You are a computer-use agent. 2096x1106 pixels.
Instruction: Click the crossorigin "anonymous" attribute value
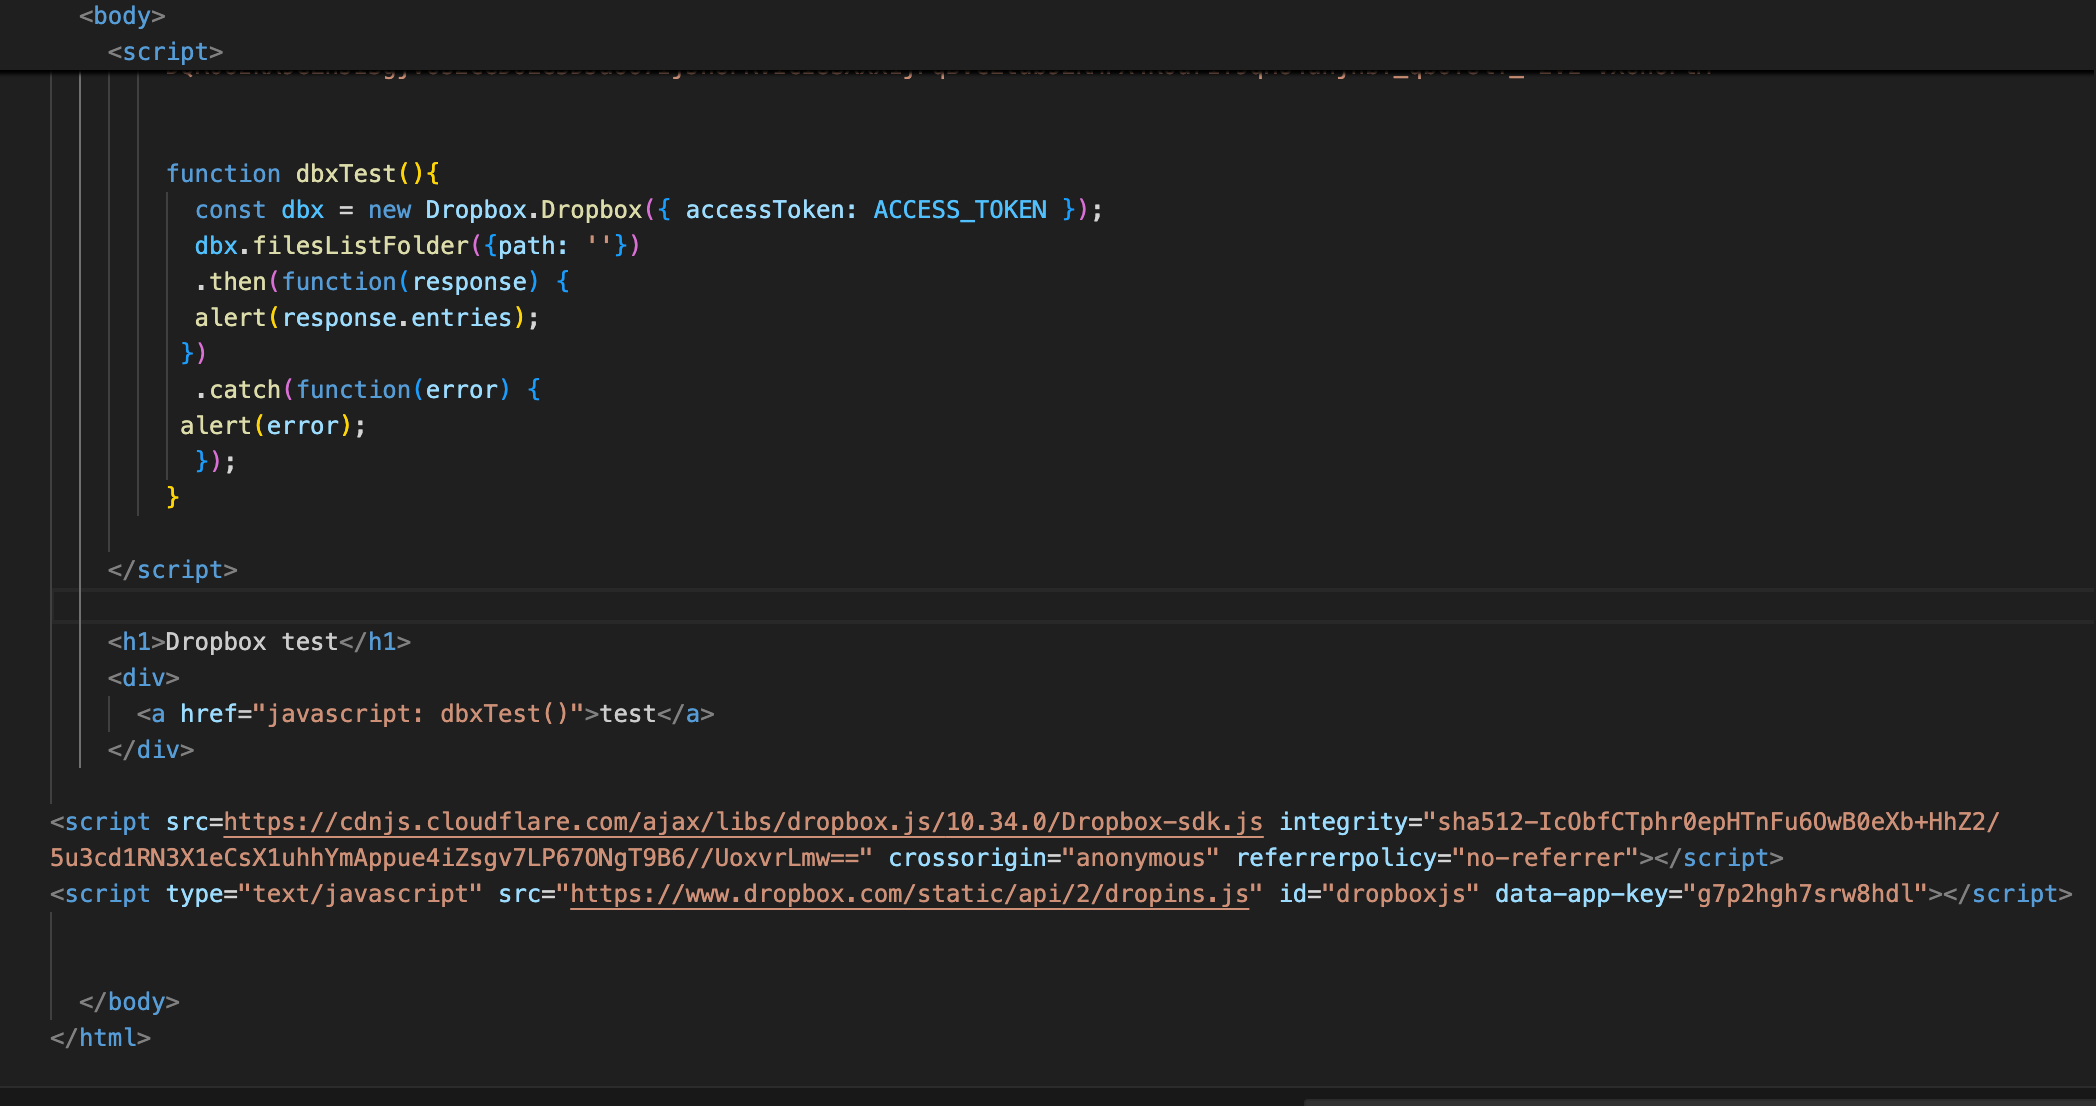point(1140,858)
